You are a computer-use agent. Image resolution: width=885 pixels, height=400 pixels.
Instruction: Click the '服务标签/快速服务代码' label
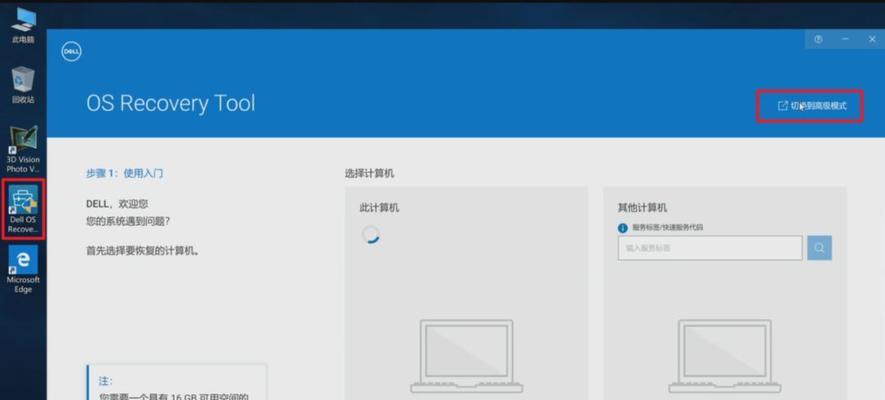[x=668, y=228]
